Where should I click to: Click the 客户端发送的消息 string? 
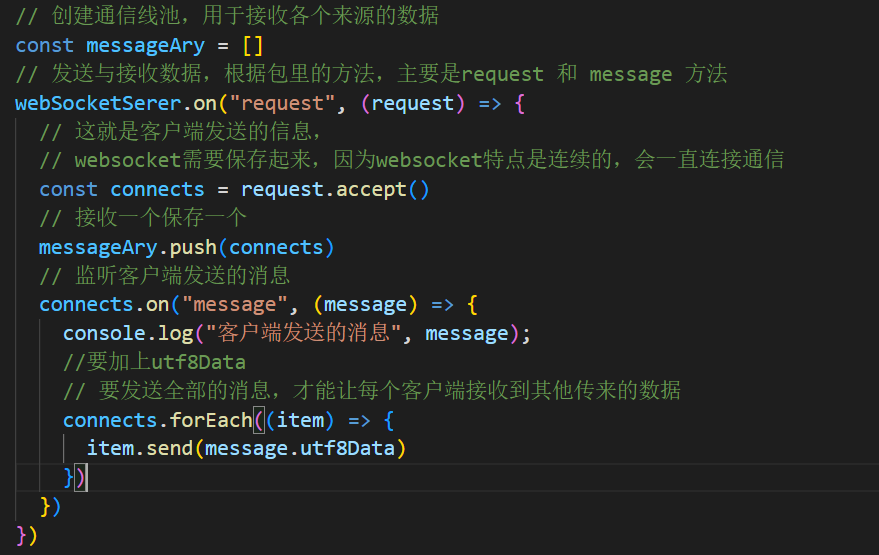[x=303, y=333]
